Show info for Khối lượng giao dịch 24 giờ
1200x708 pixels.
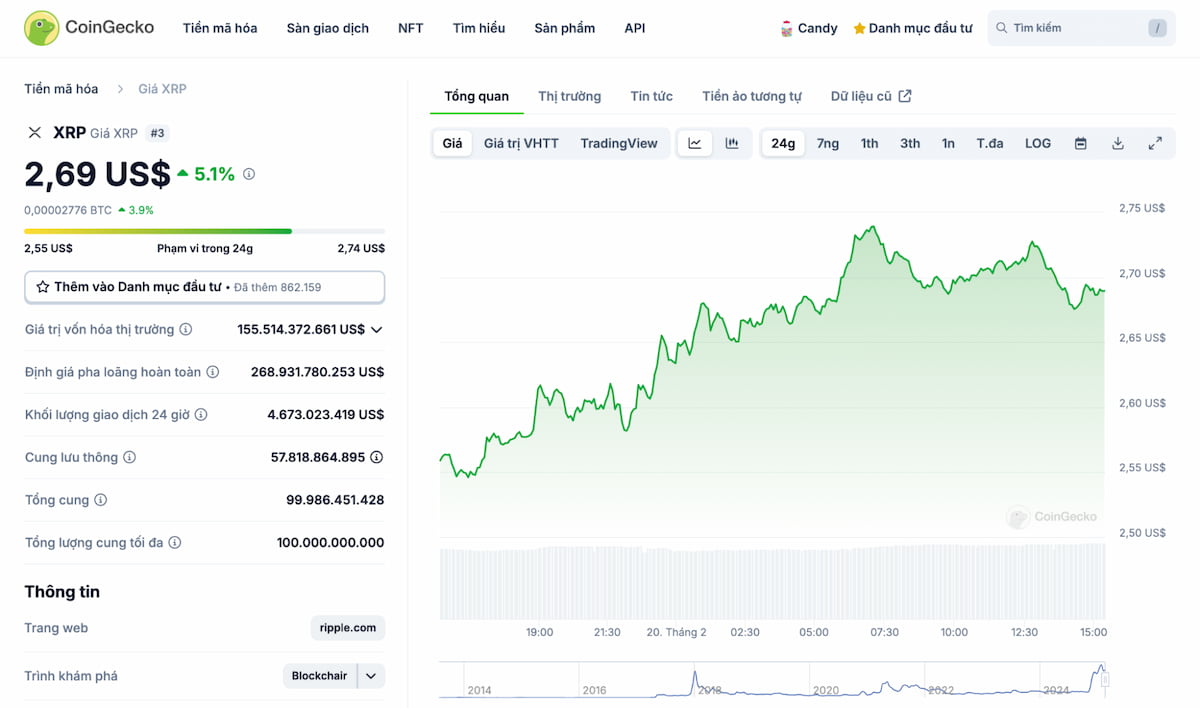tap(201, 414)
